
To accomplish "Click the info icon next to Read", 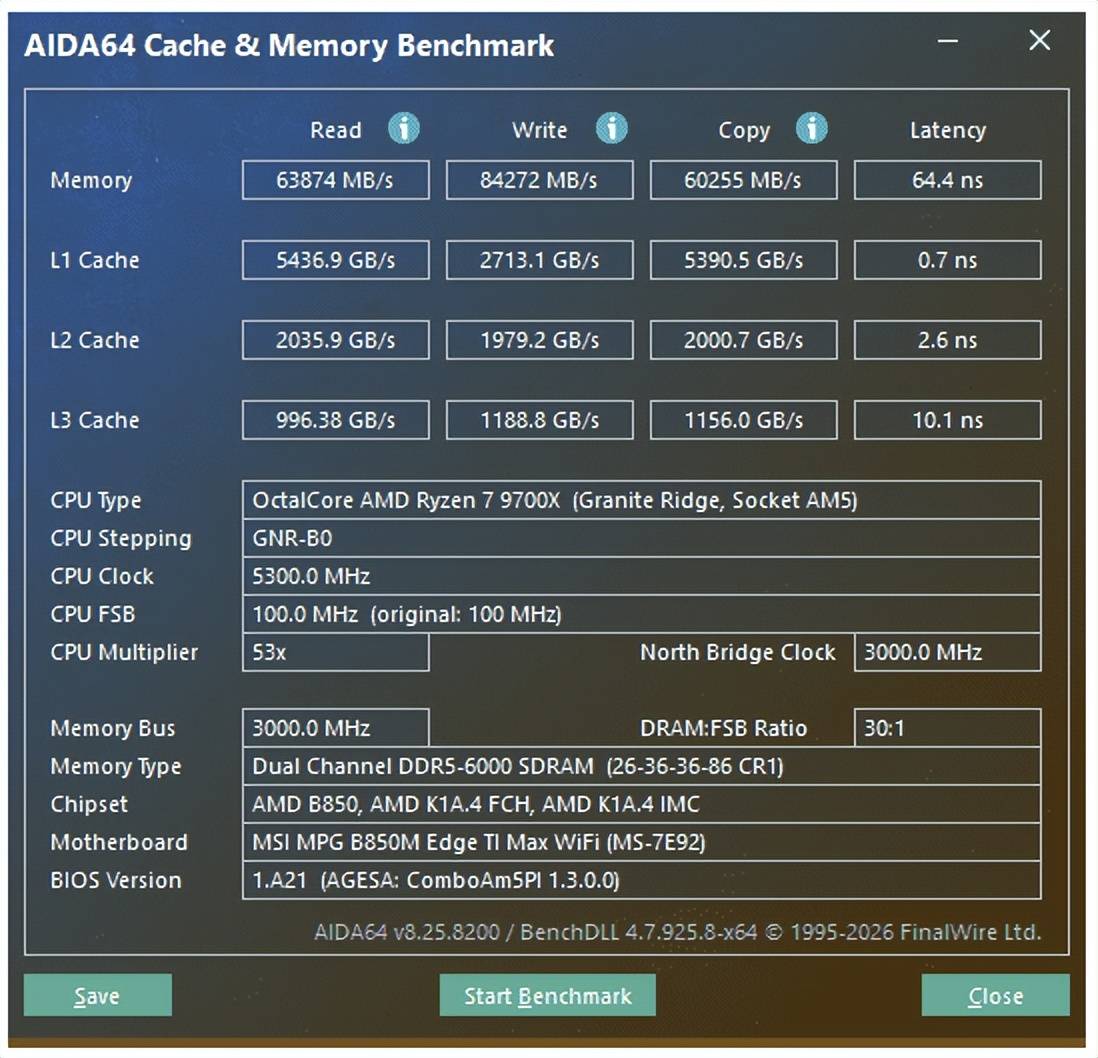I will pyautogui.click(x=403, y=129).
